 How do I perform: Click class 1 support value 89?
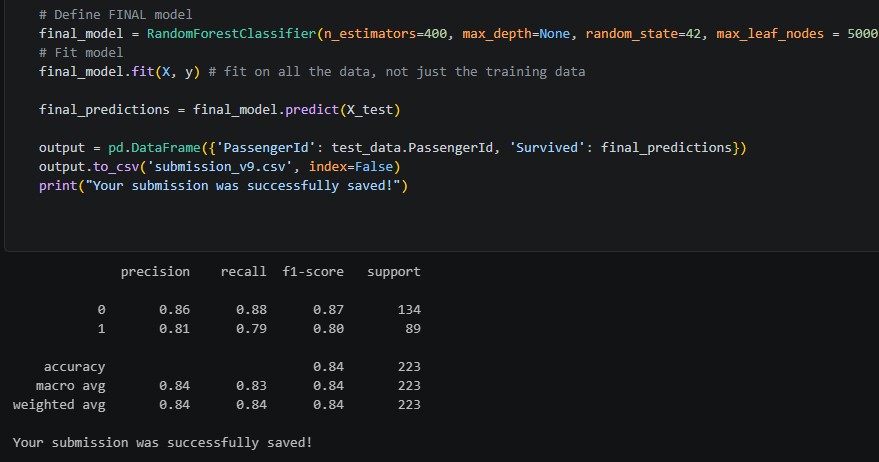click(x=413, y=329)
